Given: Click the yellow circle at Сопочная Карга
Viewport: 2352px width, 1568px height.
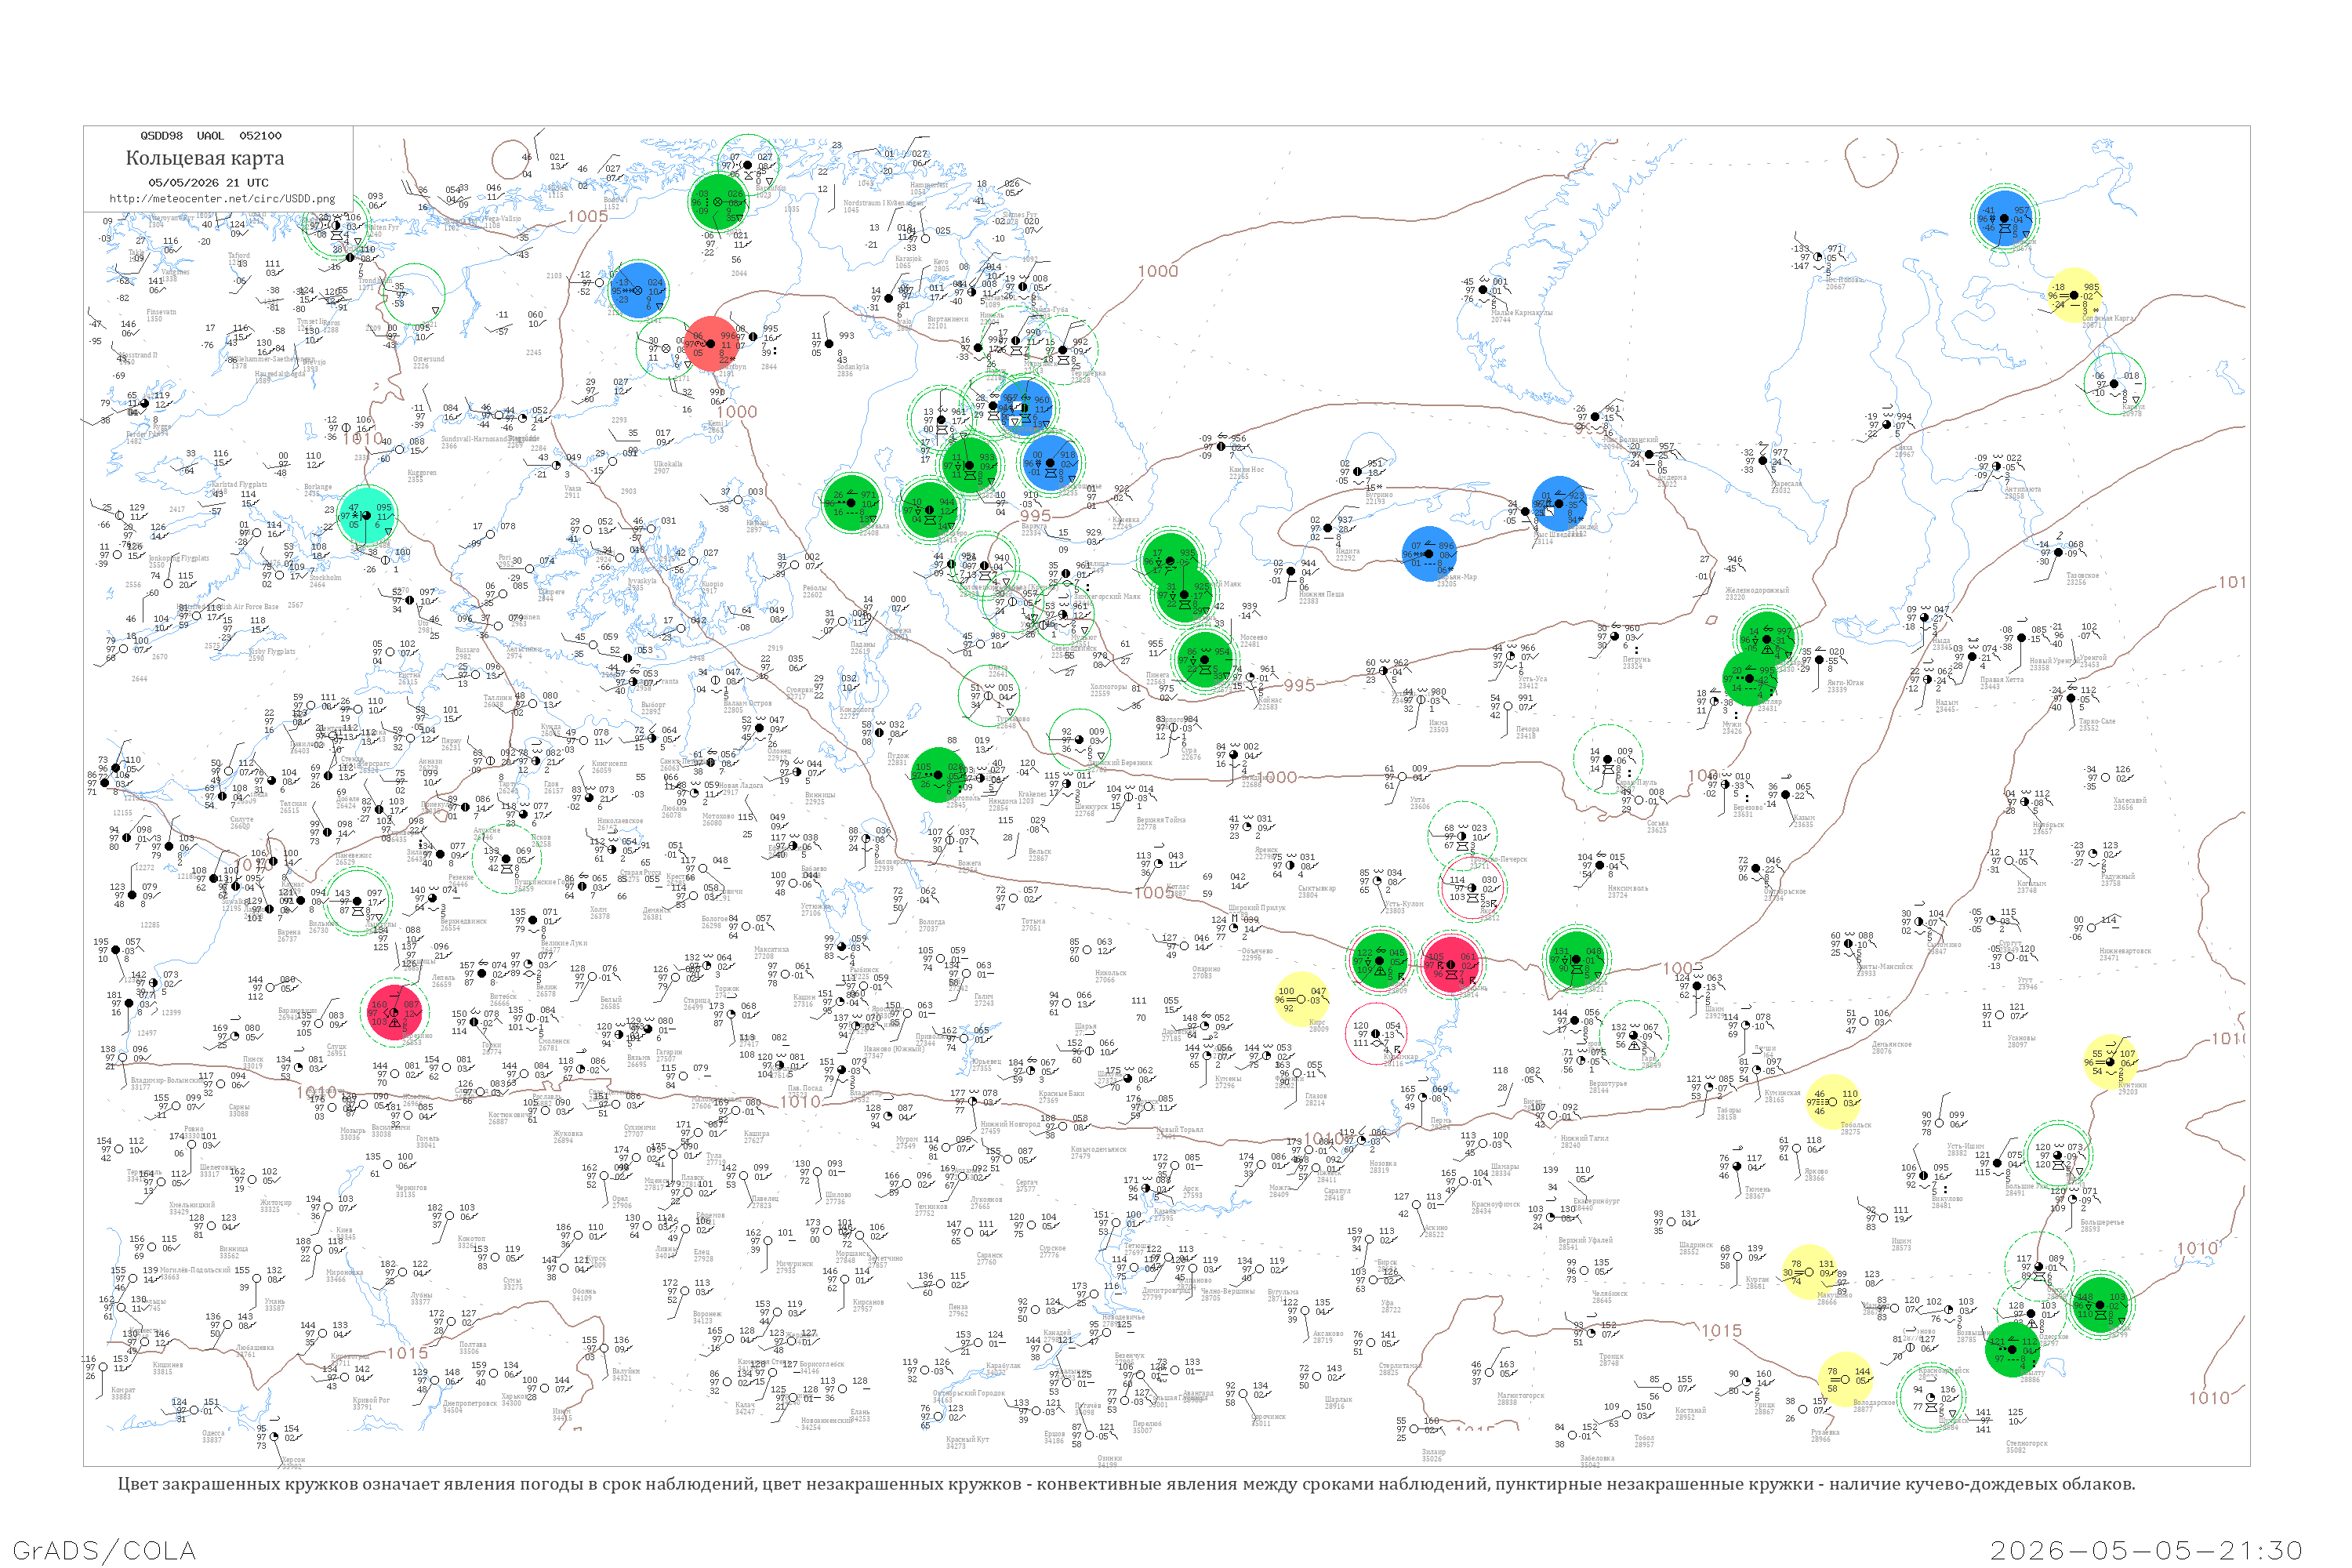Looking at the screenshot, I should (x=2074, y=295).
